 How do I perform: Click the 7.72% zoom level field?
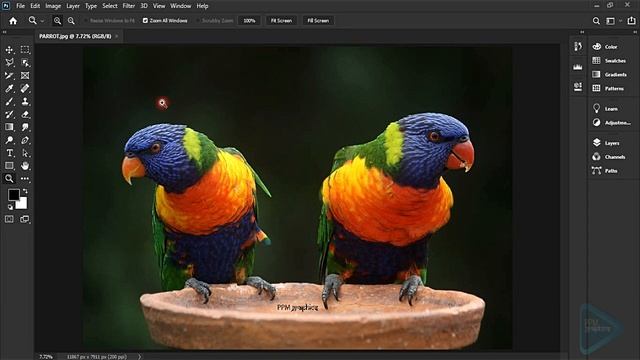(x=46, y=357)
